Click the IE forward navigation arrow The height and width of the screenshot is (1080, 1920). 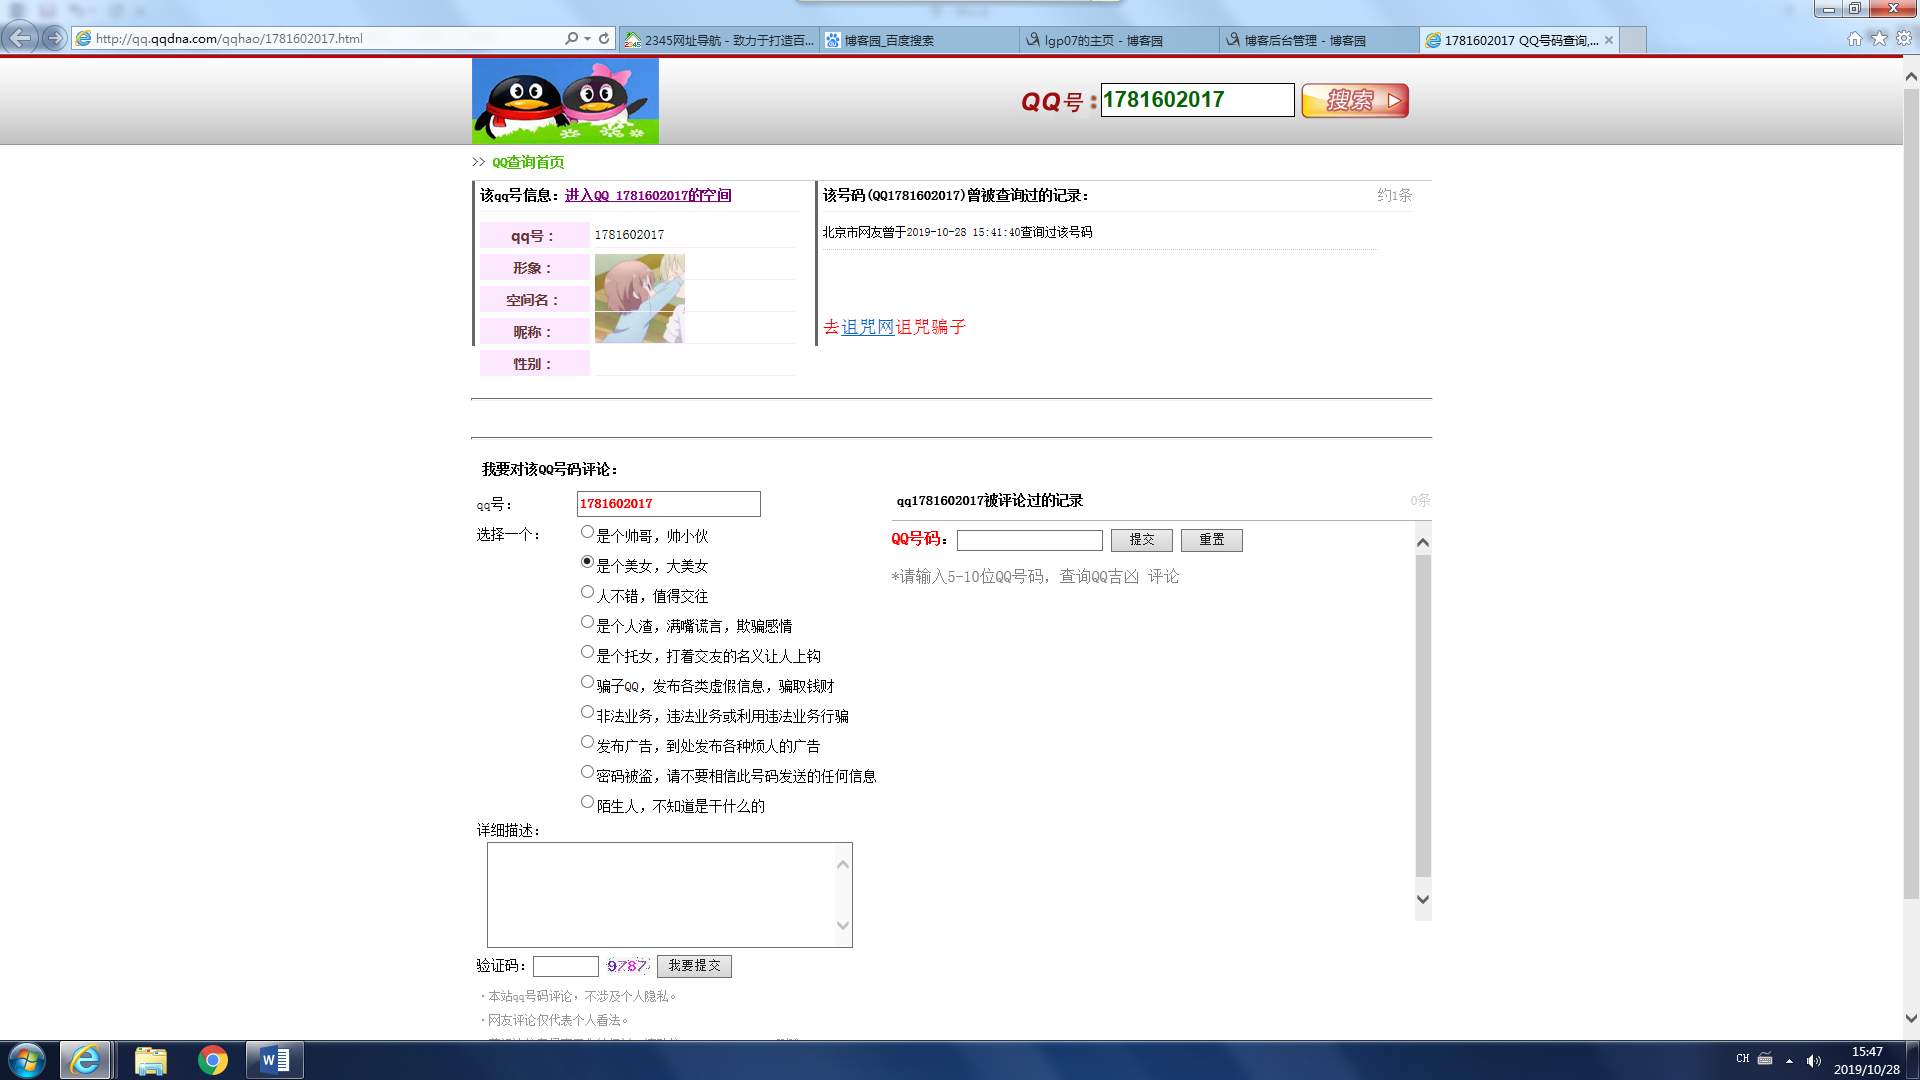click(x=54, y=38)
